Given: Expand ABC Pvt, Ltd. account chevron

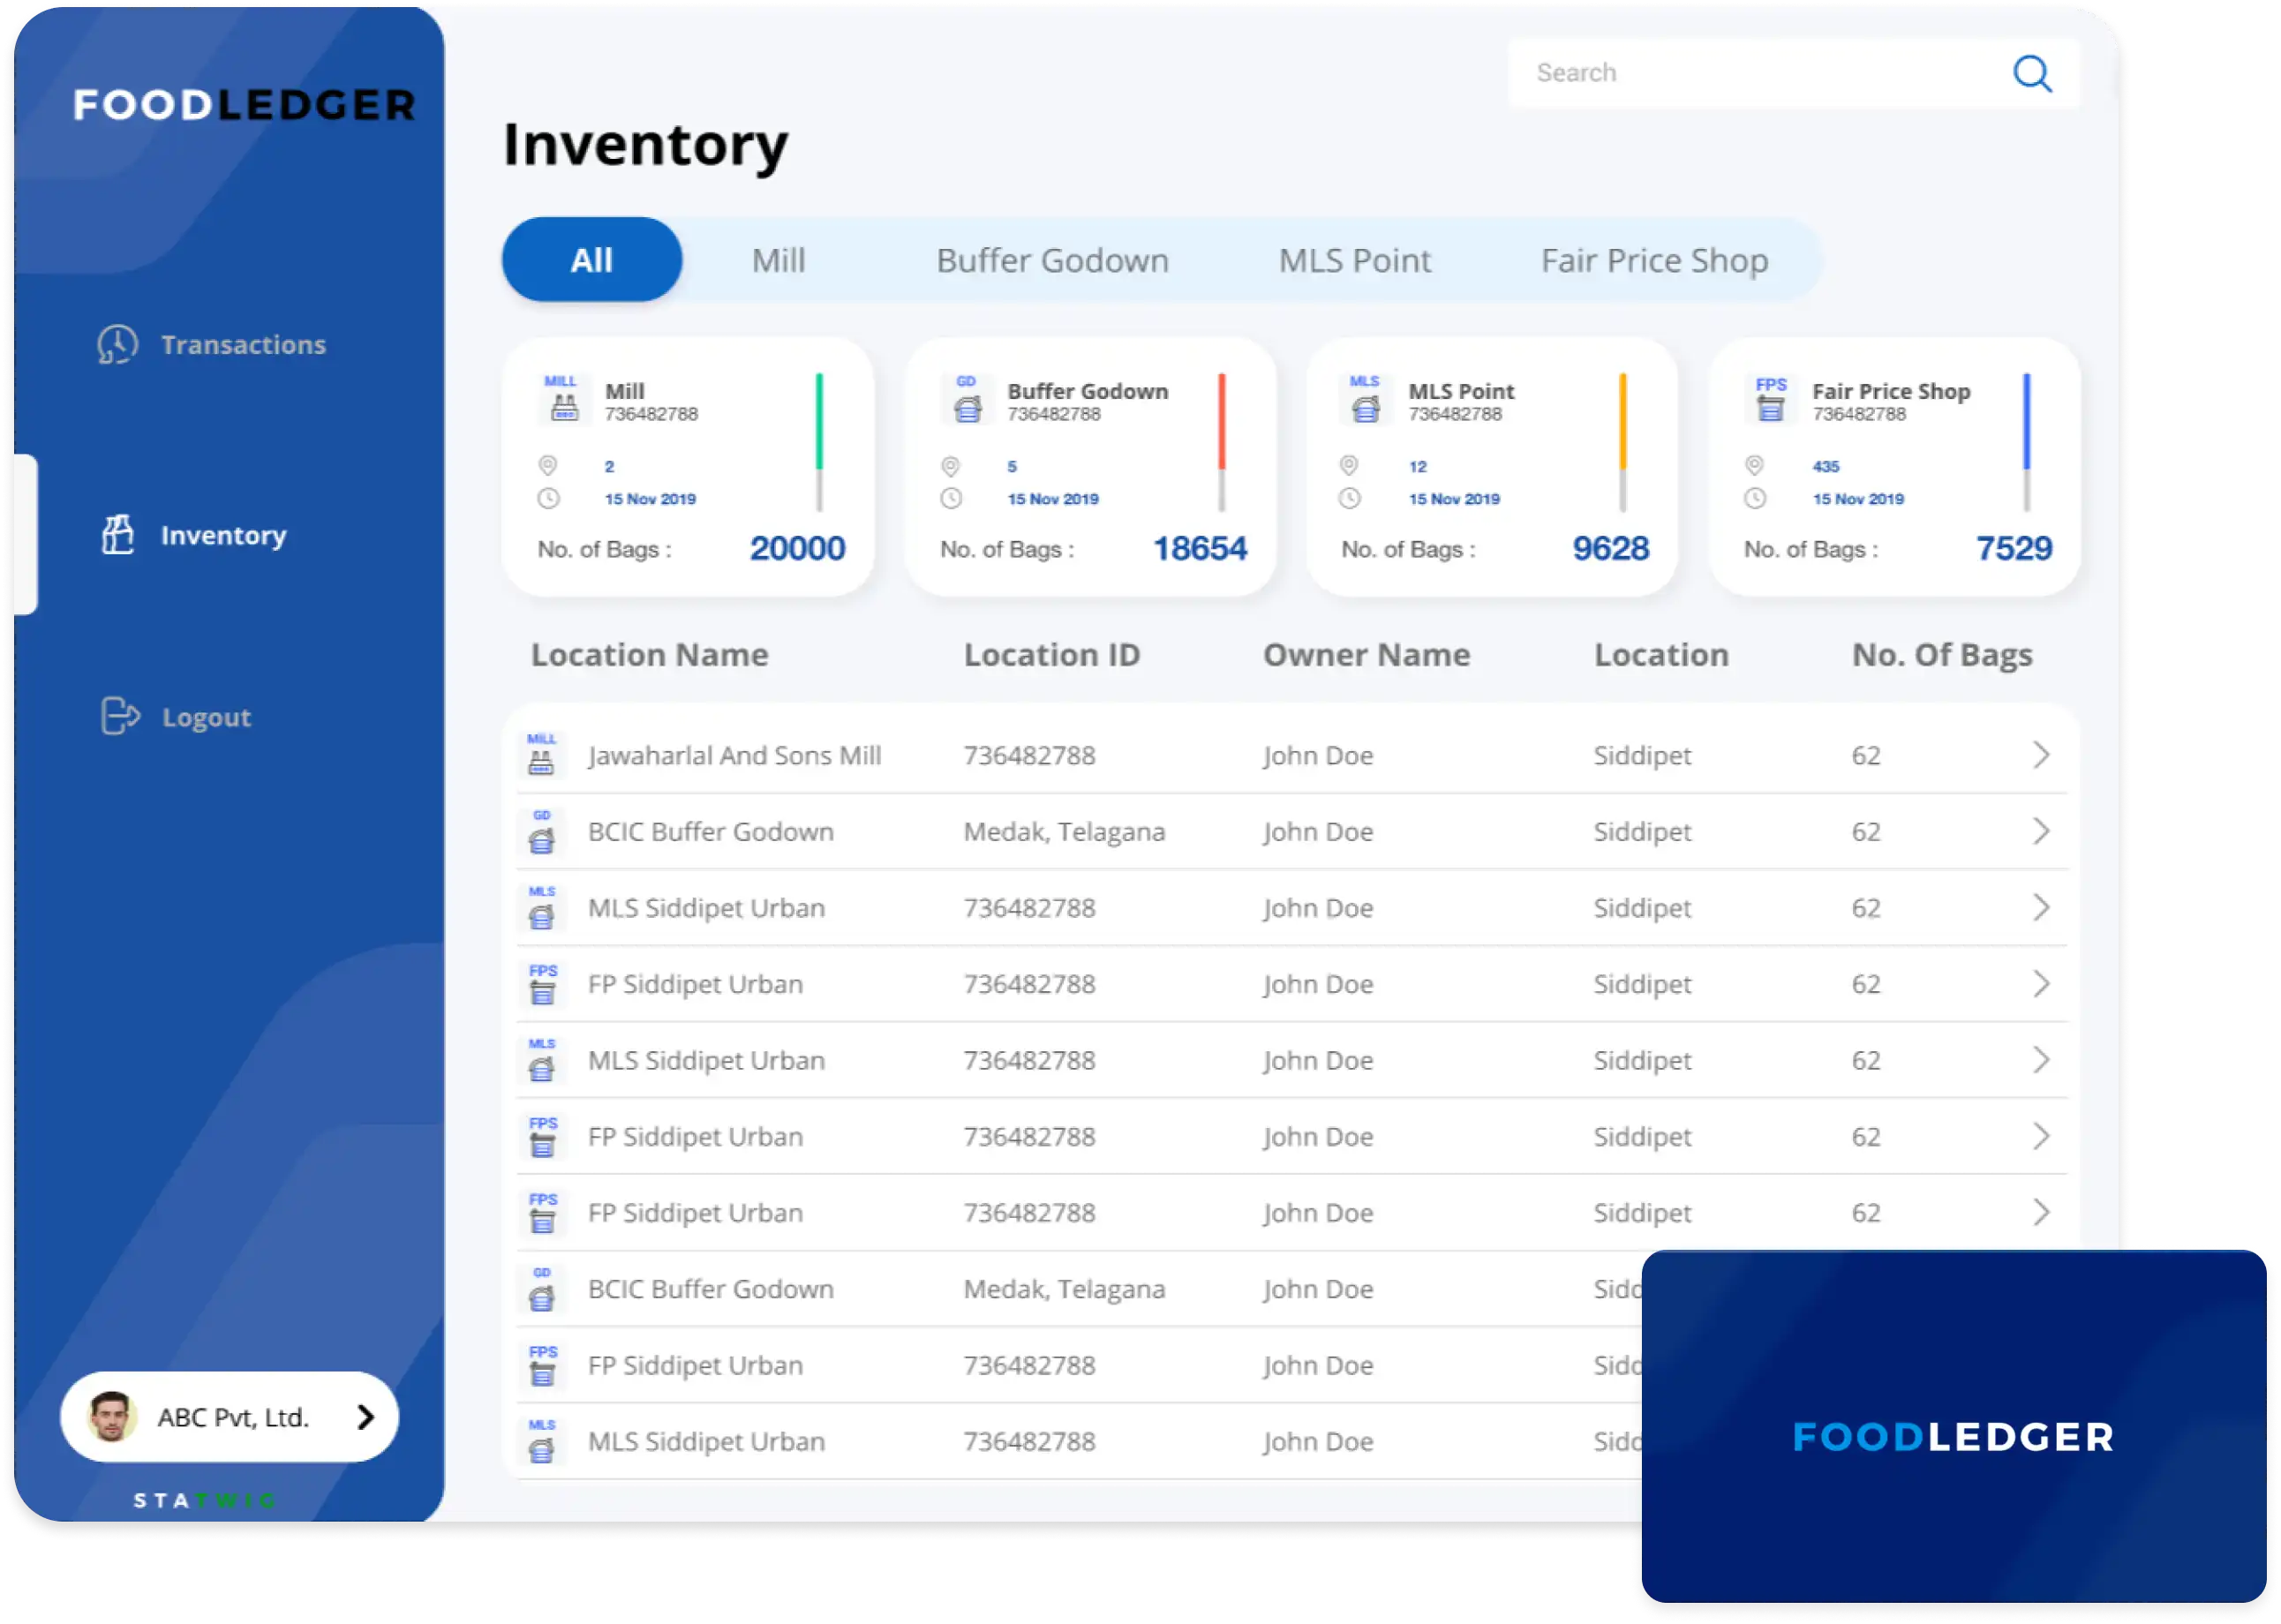Looking at the screenshot, I should [366, 1418].
